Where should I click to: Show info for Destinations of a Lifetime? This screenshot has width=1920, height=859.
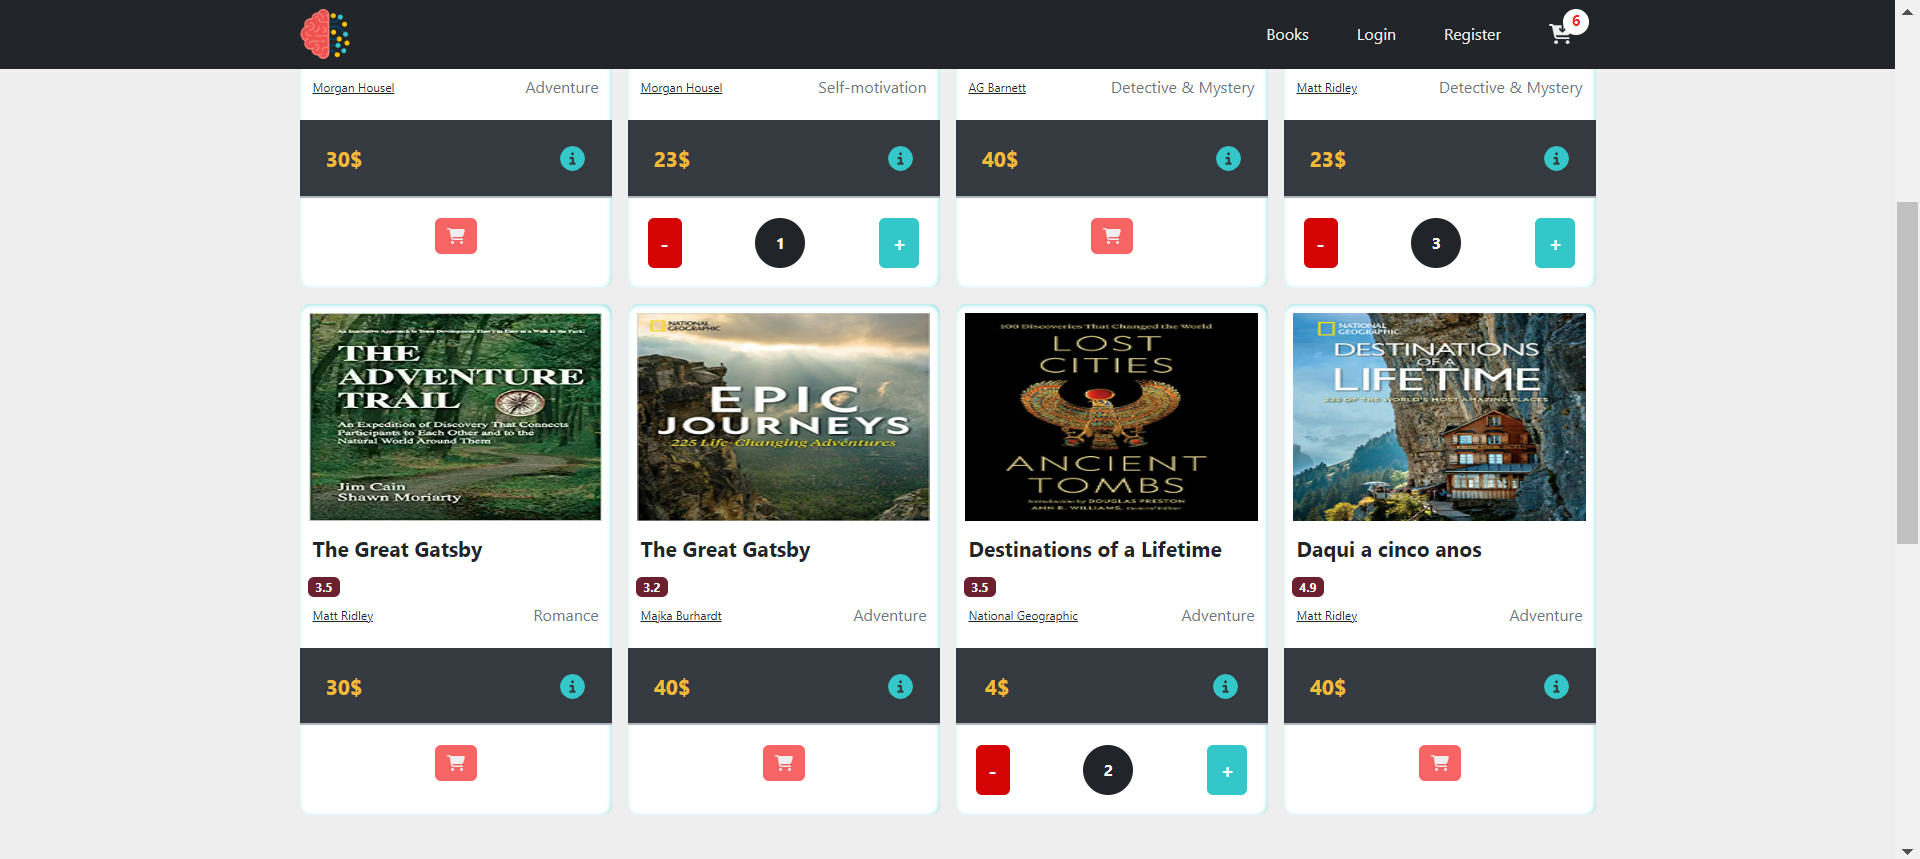[x=1225, y=687]
